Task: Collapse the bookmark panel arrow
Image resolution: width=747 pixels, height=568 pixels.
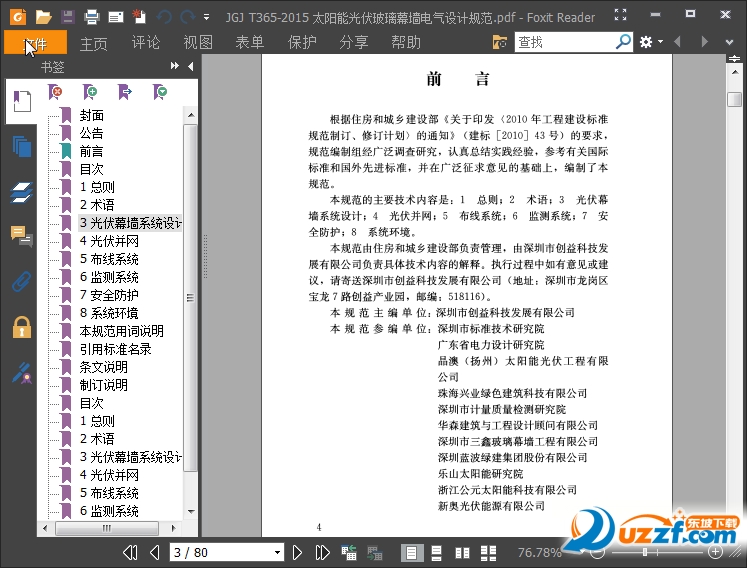Action: click(x=191, y=66)
